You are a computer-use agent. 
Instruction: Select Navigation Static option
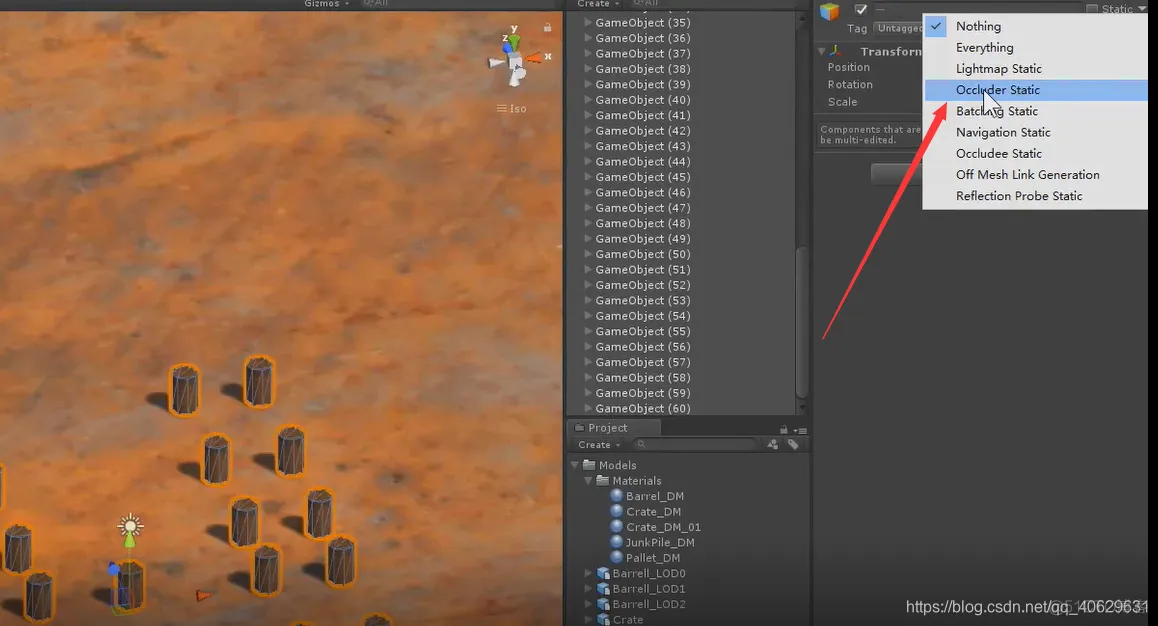pos(1035,132)
